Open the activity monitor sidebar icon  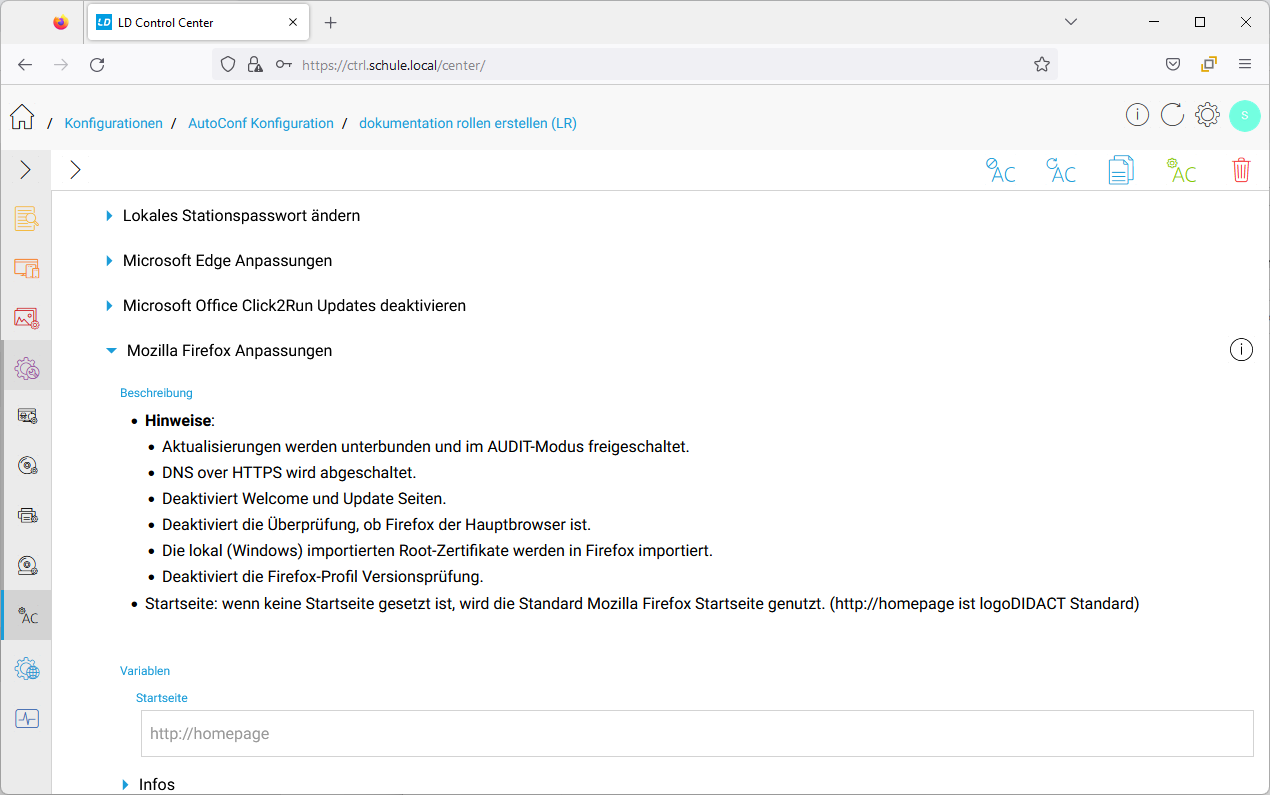[x=27, y=719]
